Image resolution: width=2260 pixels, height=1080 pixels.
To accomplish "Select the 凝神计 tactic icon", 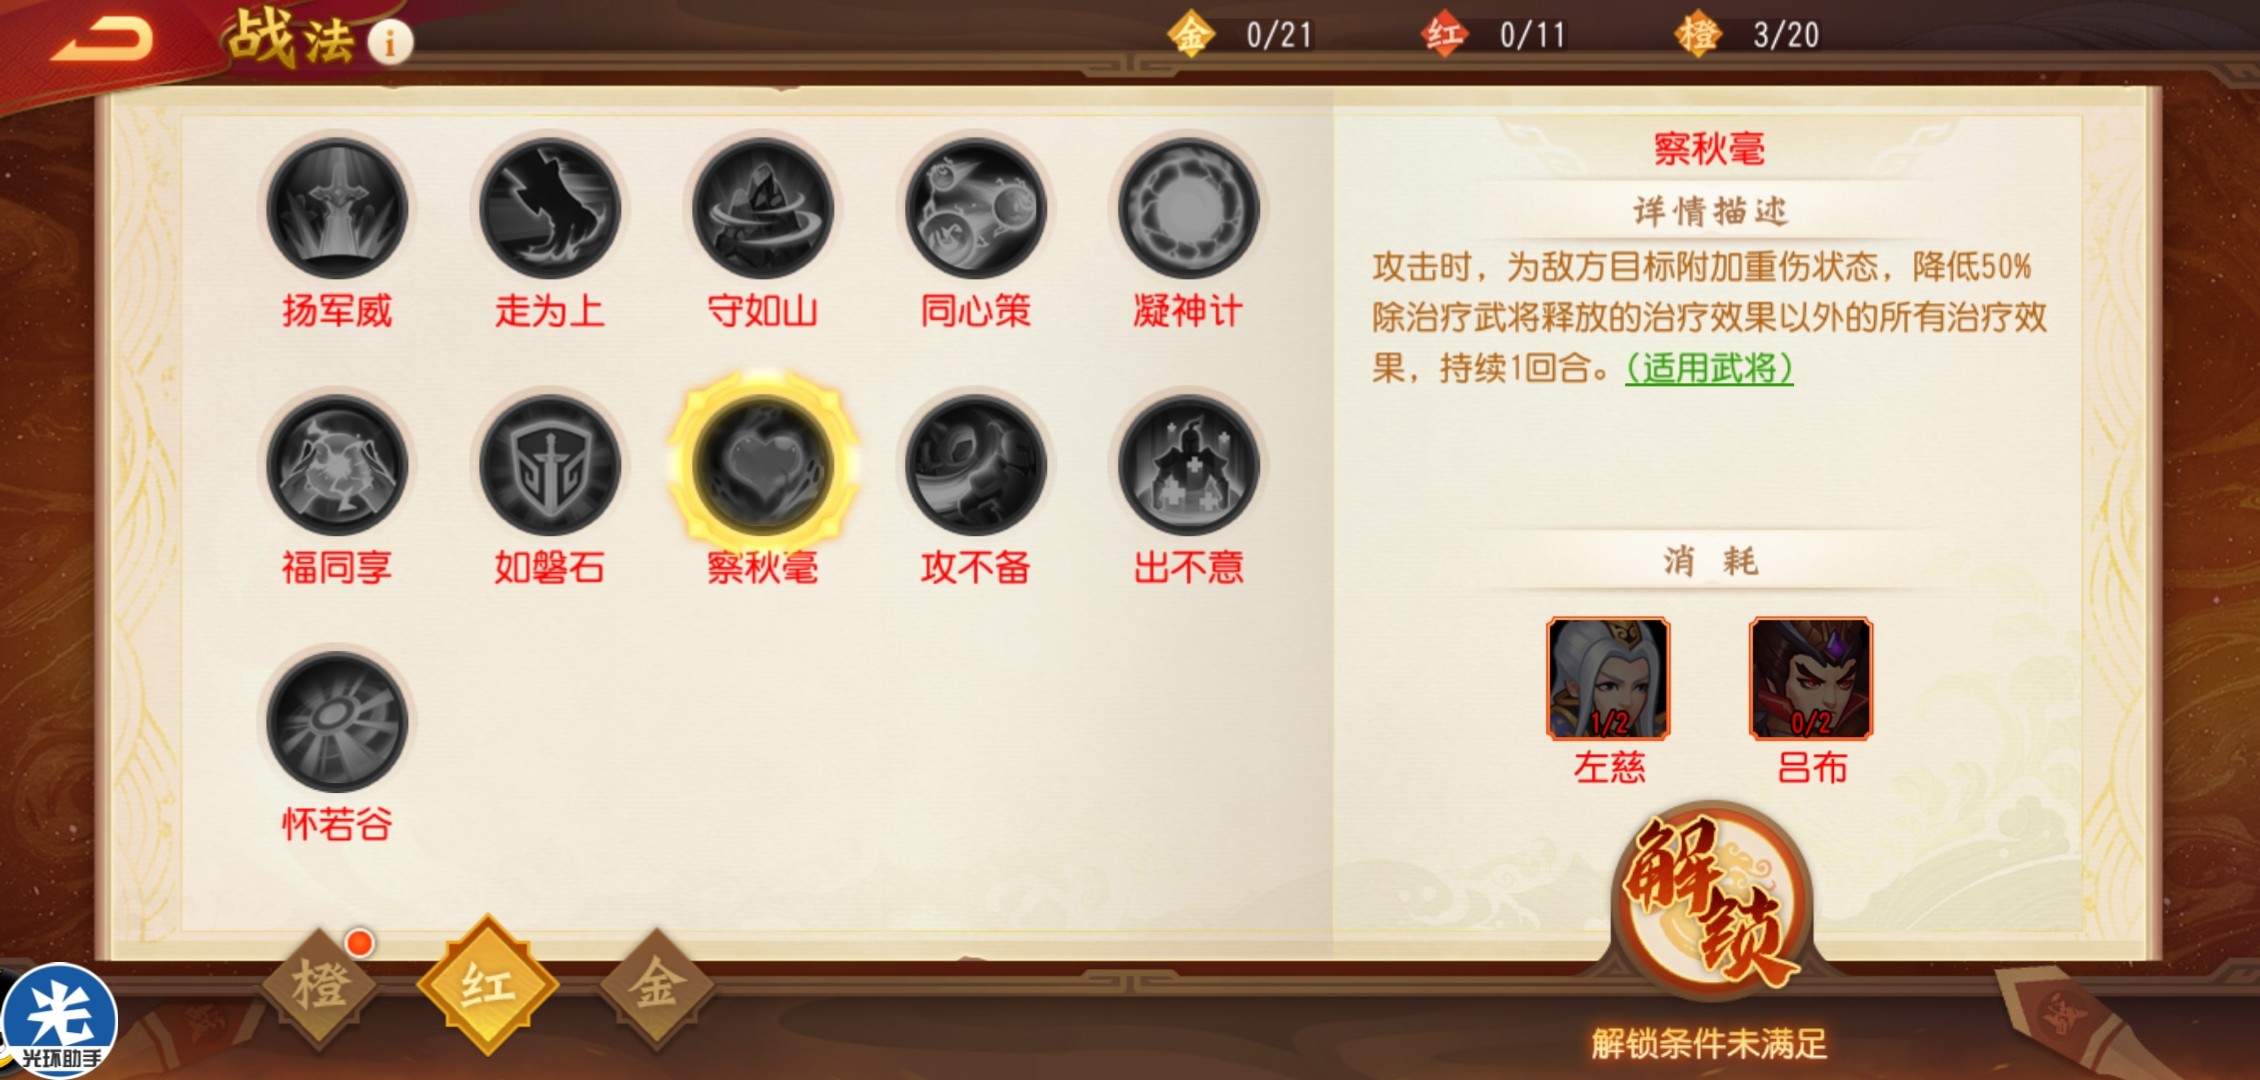I will [1189, 208].
